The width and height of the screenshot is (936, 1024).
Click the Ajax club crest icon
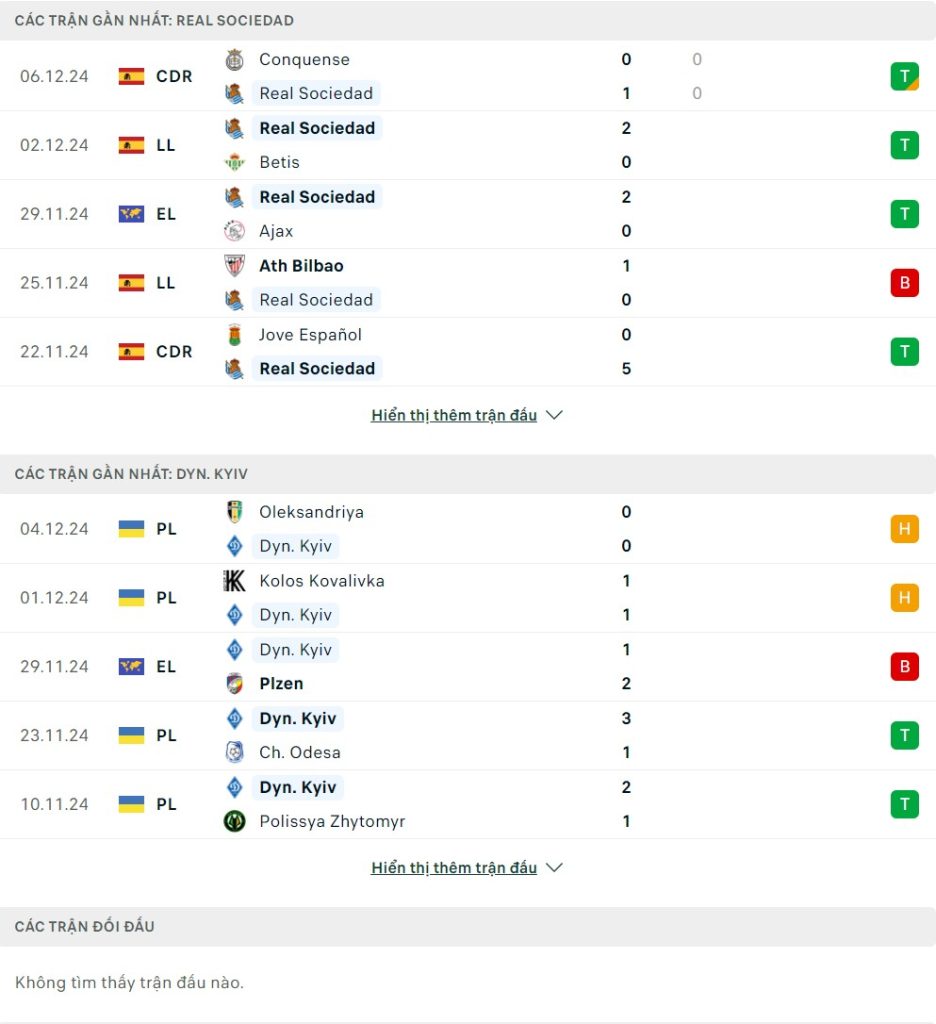point(235,231)
